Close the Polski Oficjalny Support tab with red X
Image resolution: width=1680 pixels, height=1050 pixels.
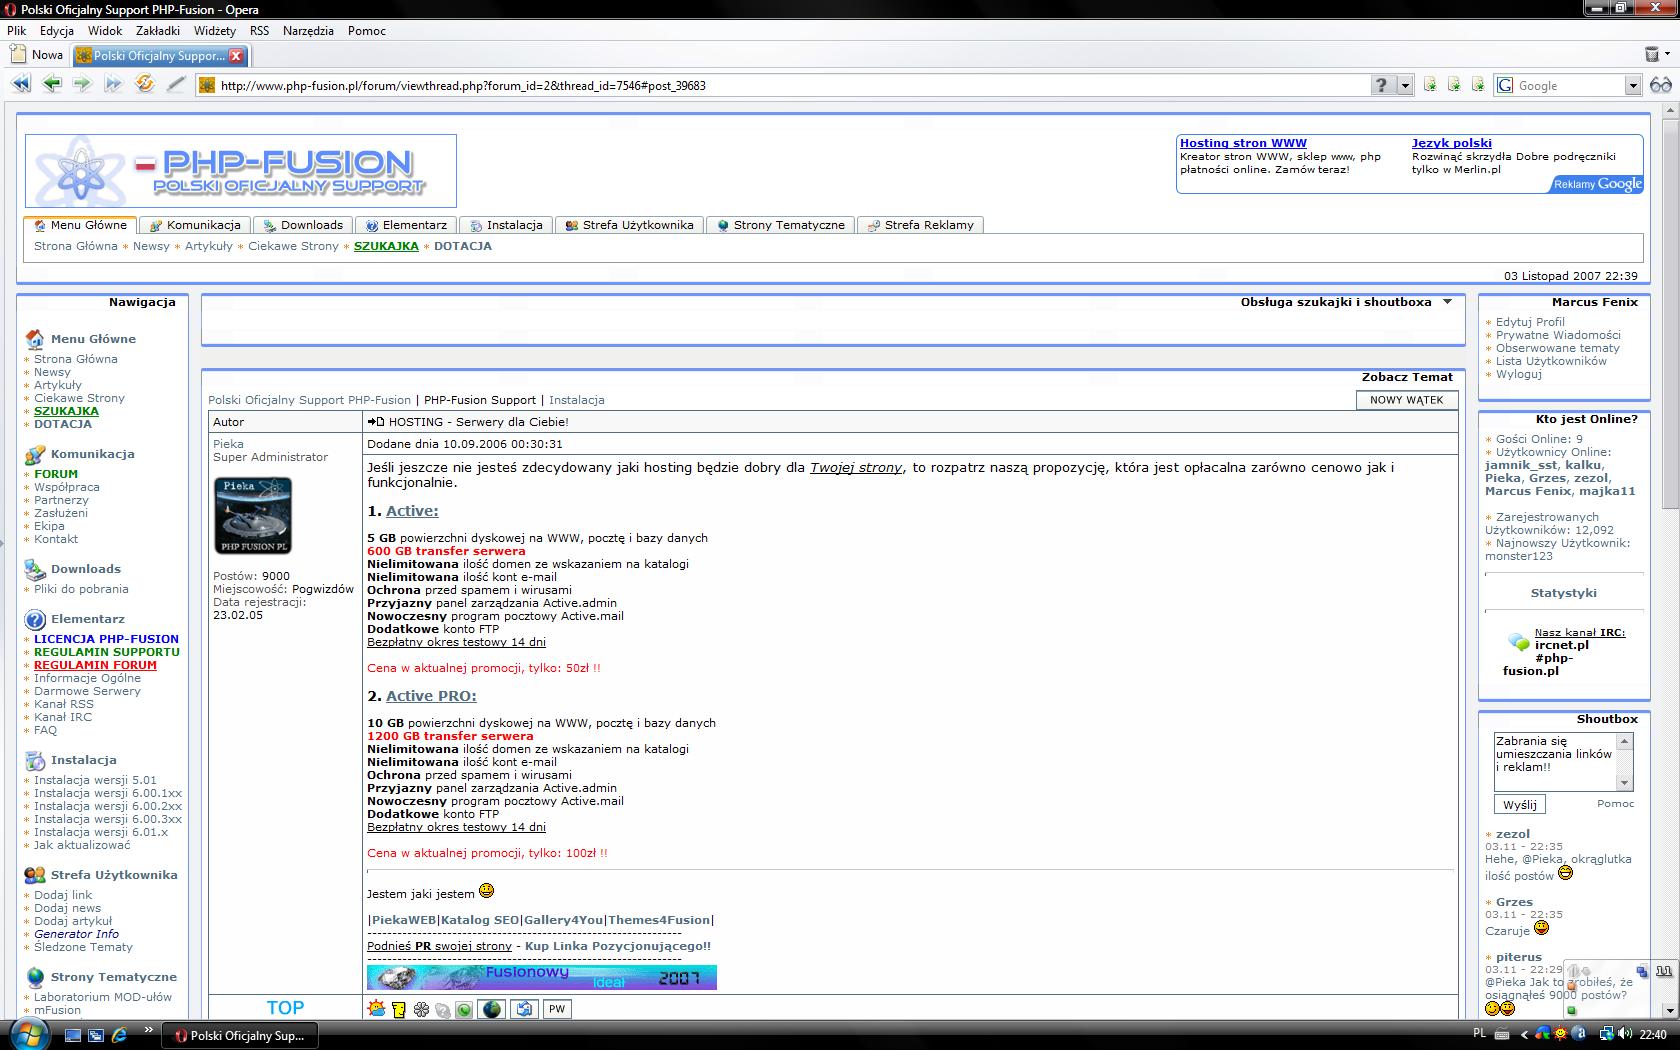click(x=236, y=56)
